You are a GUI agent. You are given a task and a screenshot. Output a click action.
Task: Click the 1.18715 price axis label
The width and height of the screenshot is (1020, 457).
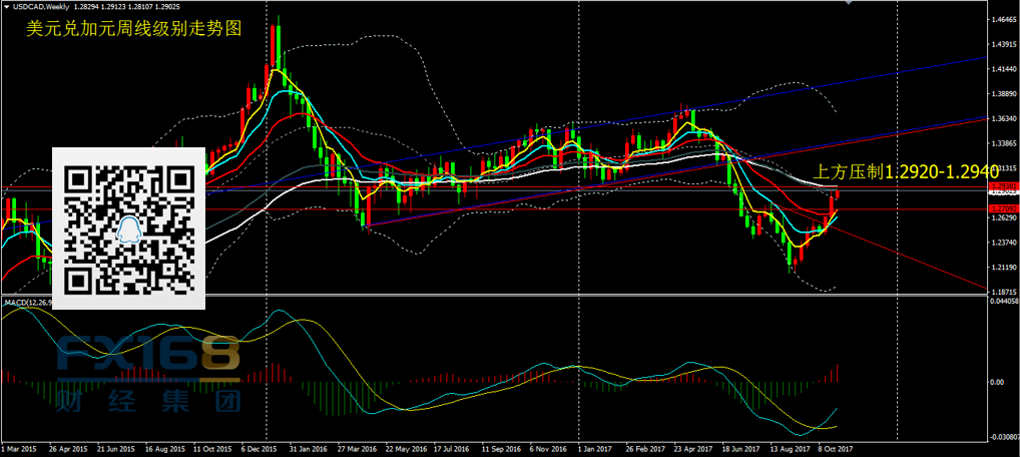(x=1002, y=290)
